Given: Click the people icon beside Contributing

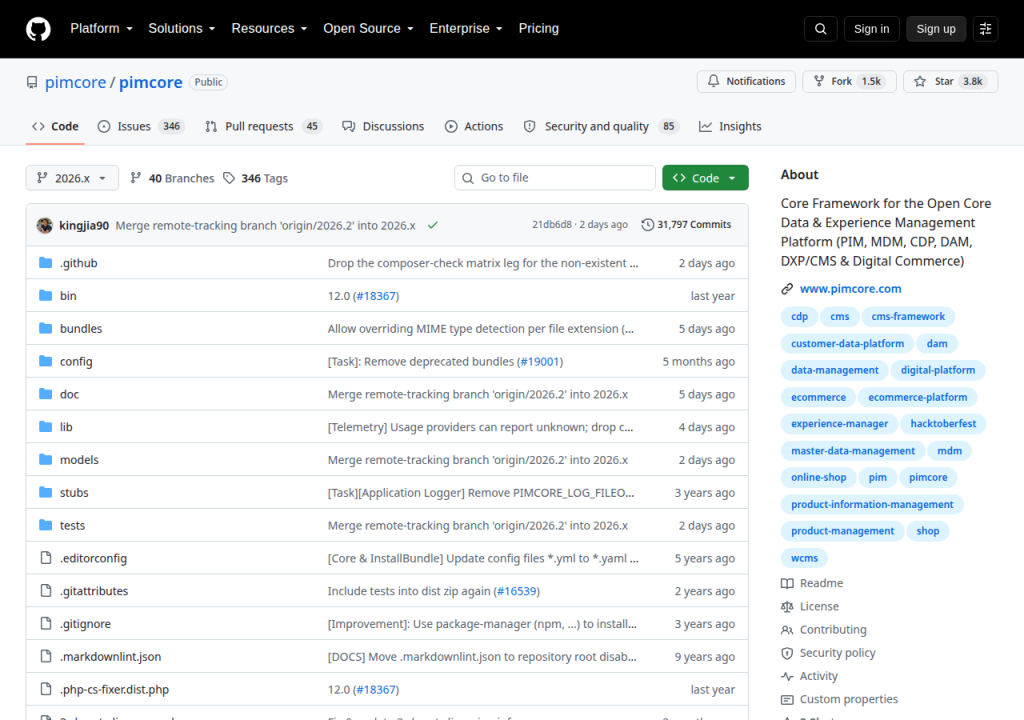Looking at the screenshot, I should (x=787, y=630).
